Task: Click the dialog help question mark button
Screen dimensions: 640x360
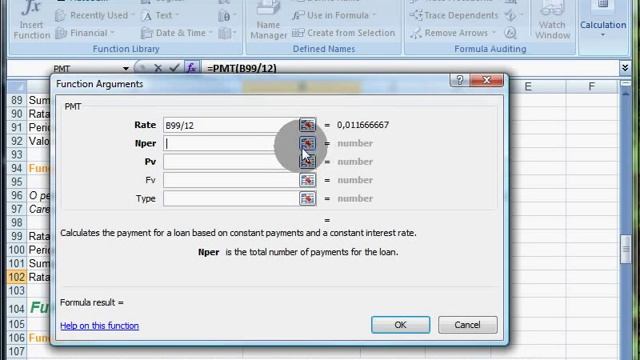Action: [x=460, y=80]
